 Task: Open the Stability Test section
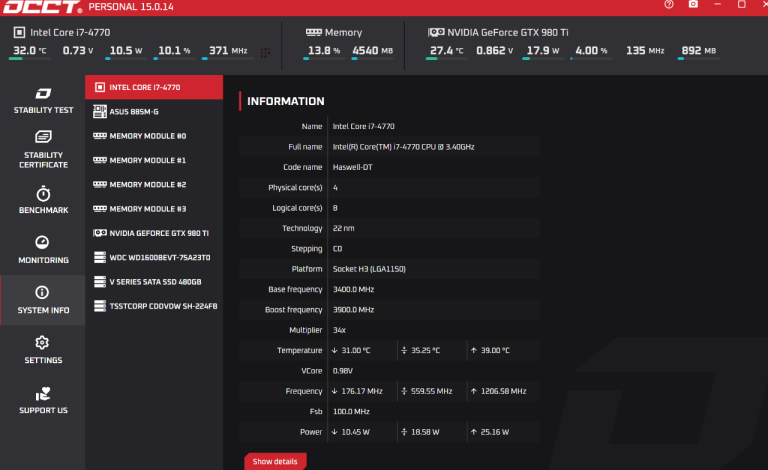[x=42, y=101]
